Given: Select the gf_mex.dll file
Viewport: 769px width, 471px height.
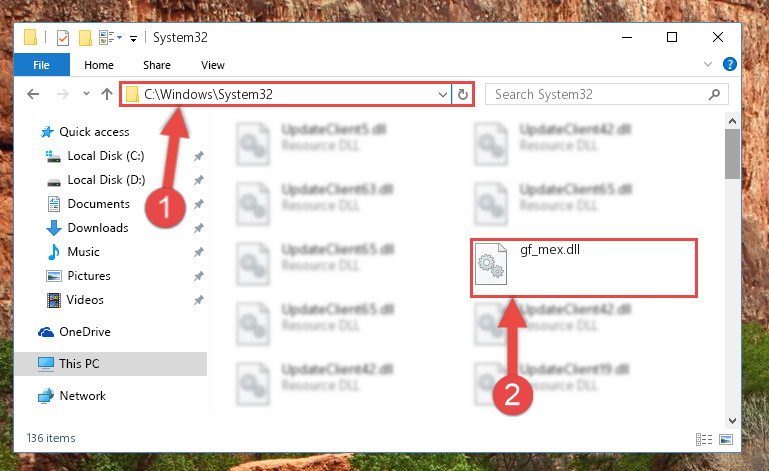Looking at the screenshot, I should [x=584, y=267].
